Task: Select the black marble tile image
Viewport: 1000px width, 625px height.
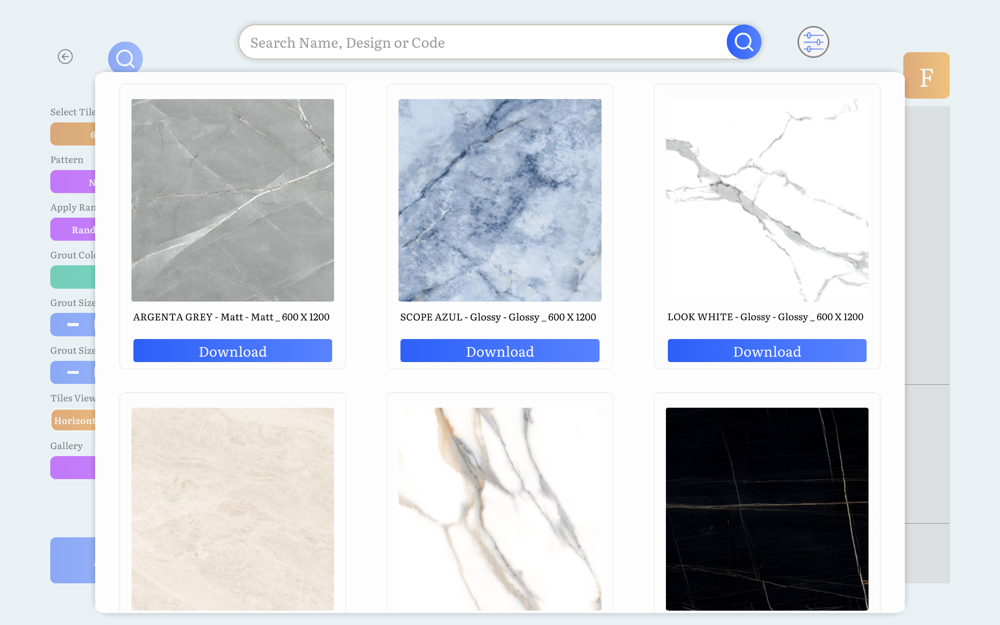Action: pyautogui.click(x=767, y=509)
